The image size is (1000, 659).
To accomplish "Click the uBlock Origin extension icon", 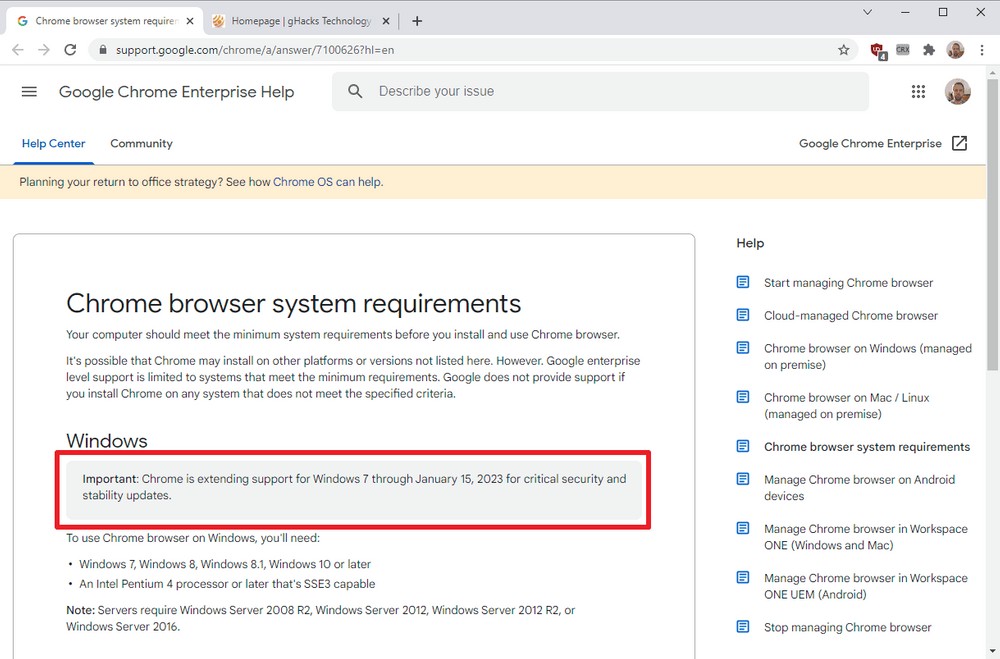I will point(877,50).
